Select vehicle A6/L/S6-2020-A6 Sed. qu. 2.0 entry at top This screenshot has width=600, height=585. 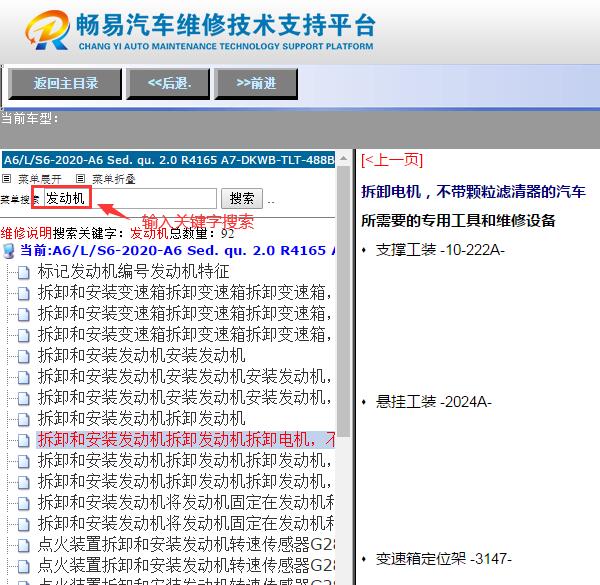pyautogui.click(x=169, y=160)
